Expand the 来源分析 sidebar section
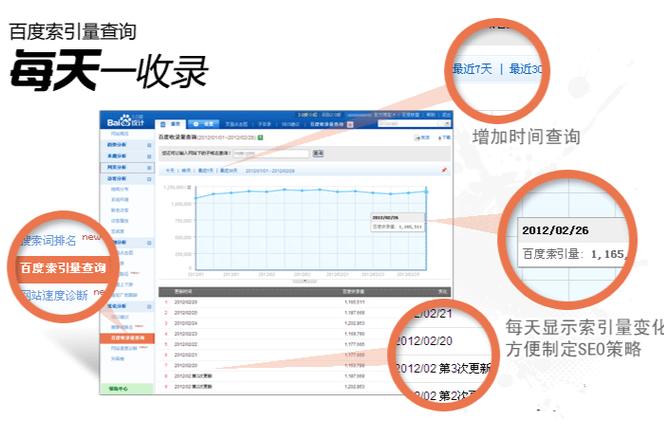 coord(127,156)
